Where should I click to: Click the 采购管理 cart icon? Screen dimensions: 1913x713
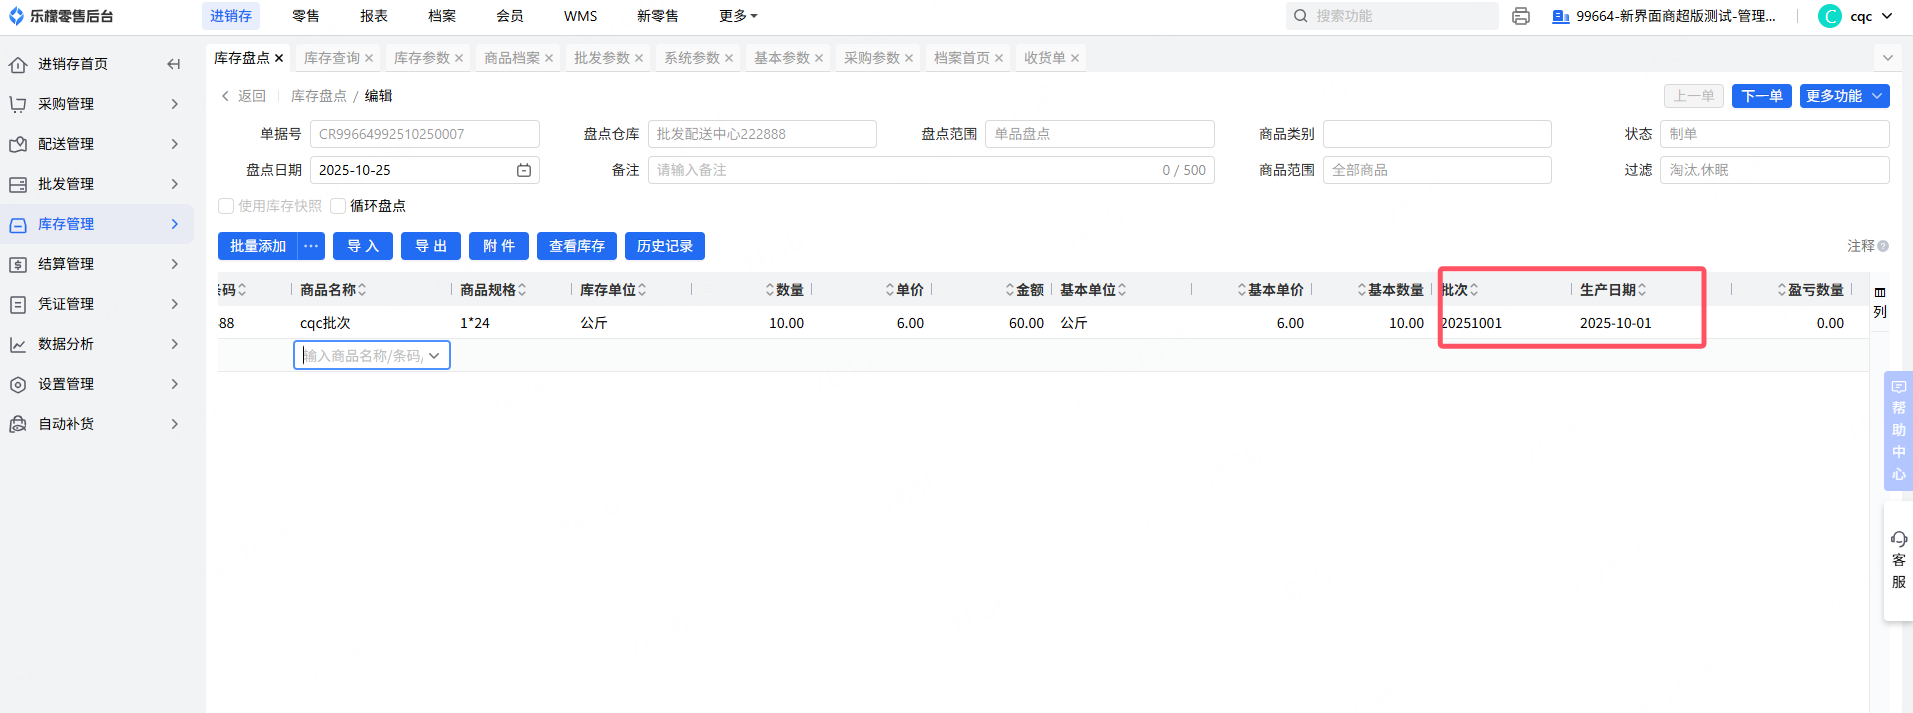(18, 104)
